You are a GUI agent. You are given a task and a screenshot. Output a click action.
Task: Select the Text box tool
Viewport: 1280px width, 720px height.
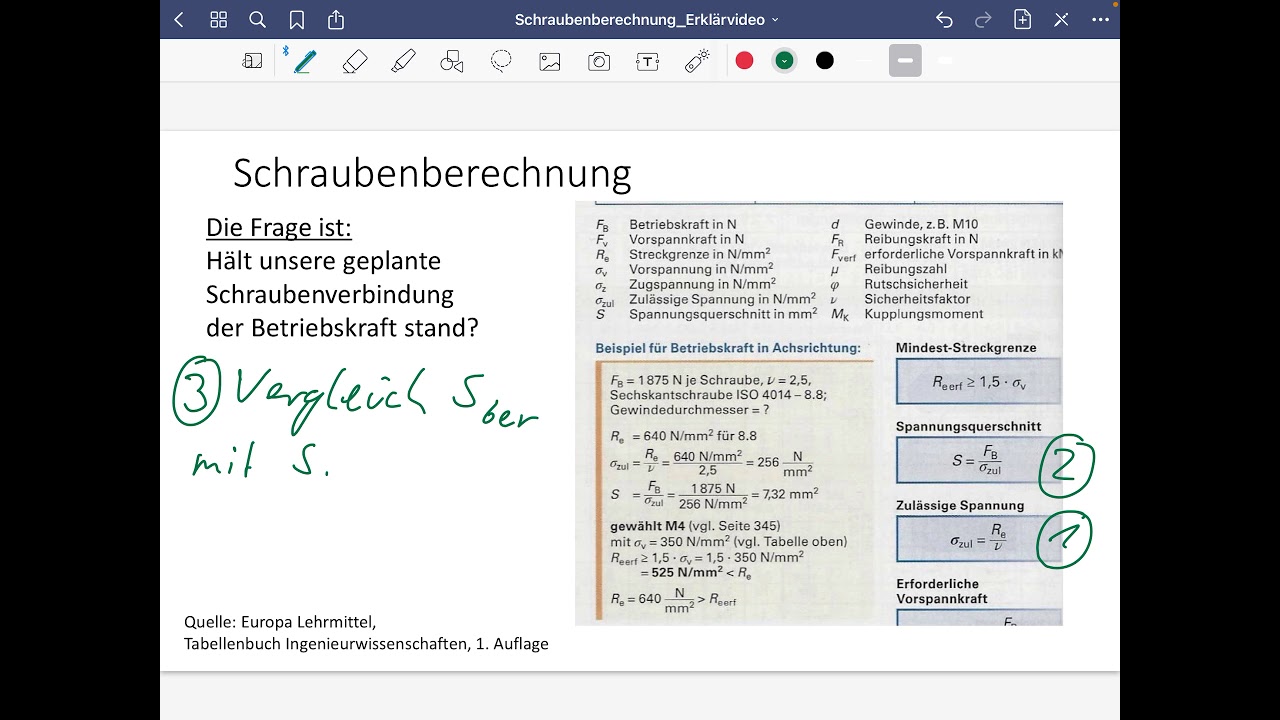click(x=648, y=61)
